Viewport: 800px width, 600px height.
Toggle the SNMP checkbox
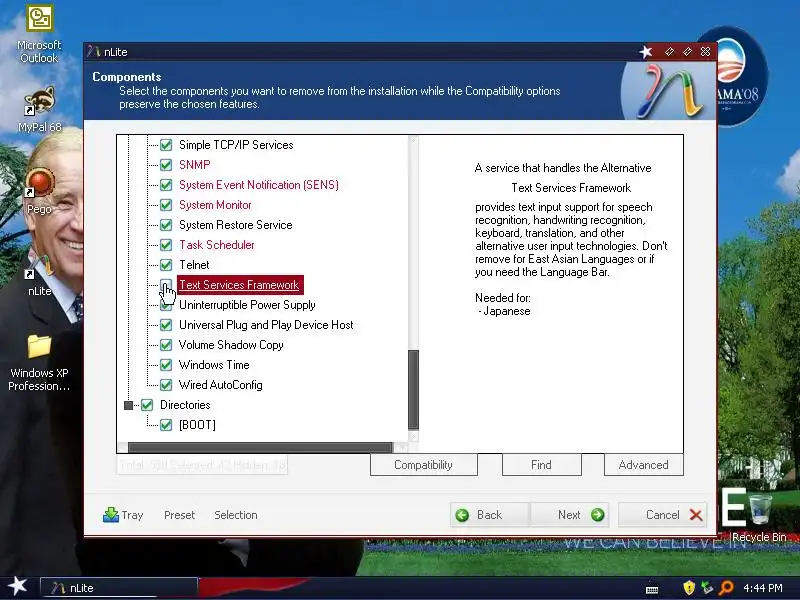tap(166, 165)
